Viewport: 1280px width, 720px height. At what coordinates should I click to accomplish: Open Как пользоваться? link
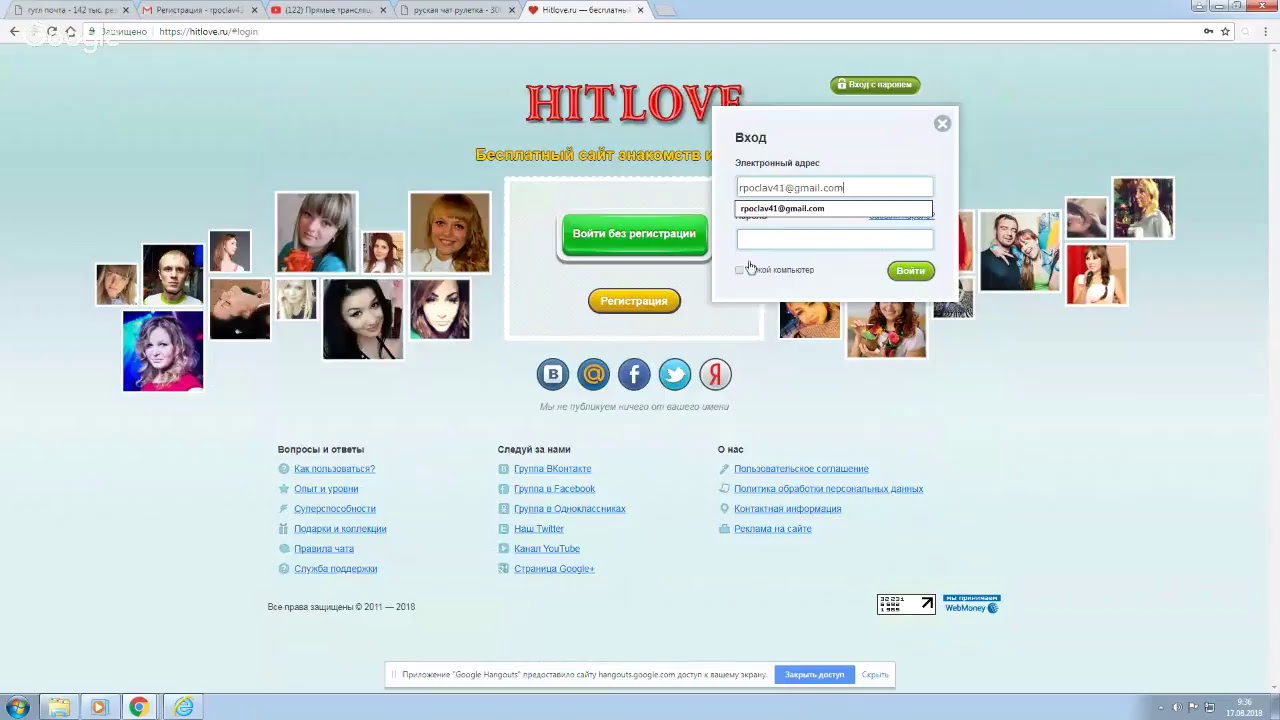pos(334,469)
